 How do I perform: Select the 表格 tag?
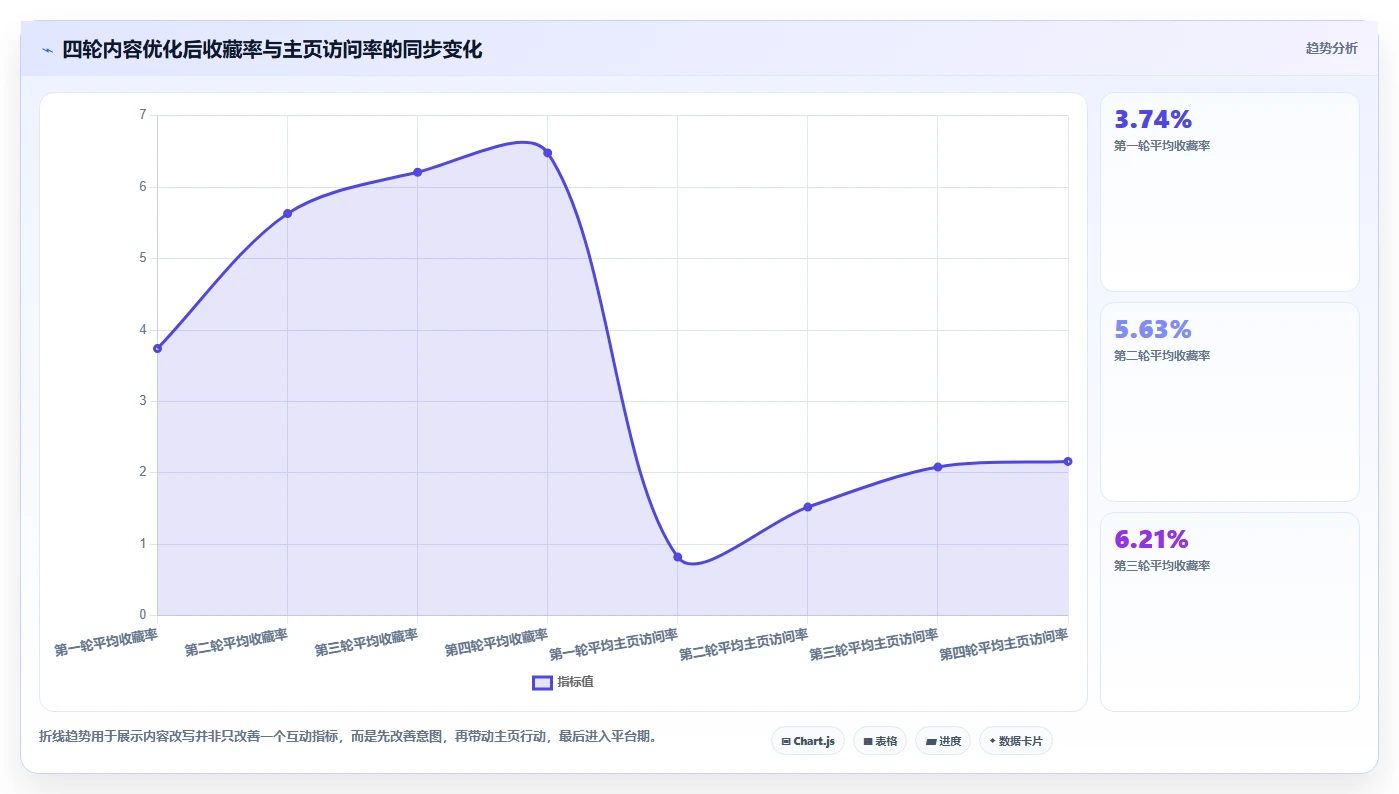click(x=880, y=741)
